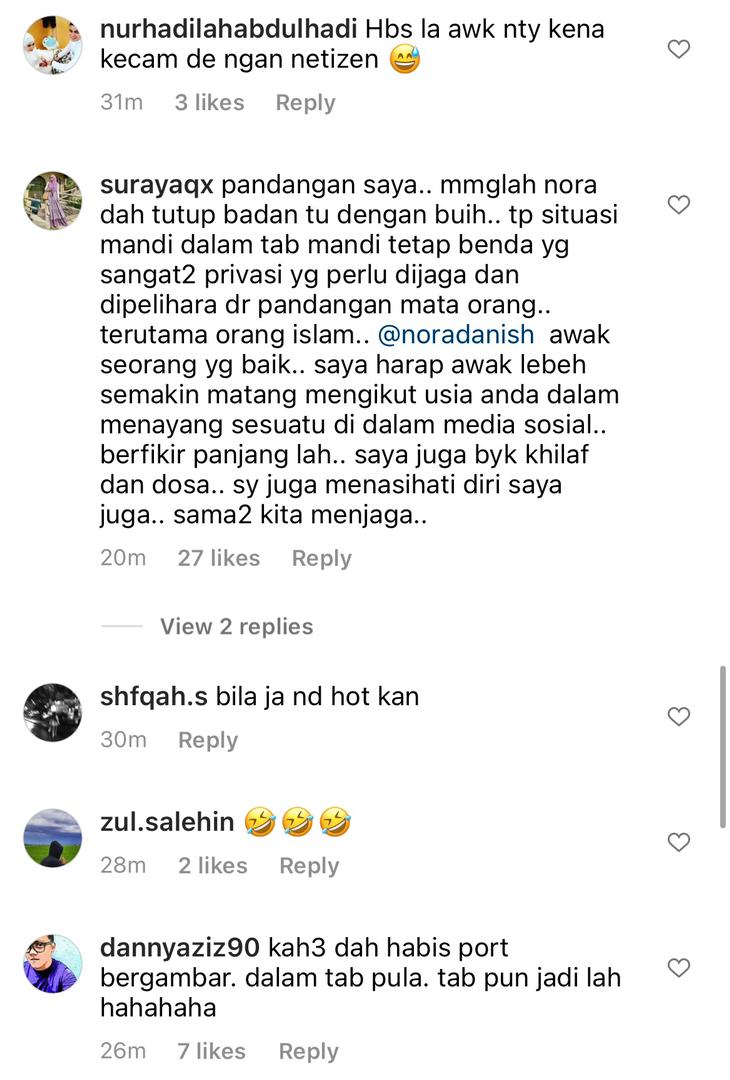Tap heart icon on surayaqx's comment
This screenshot has height=1080, width=730.
click(679, 205)
